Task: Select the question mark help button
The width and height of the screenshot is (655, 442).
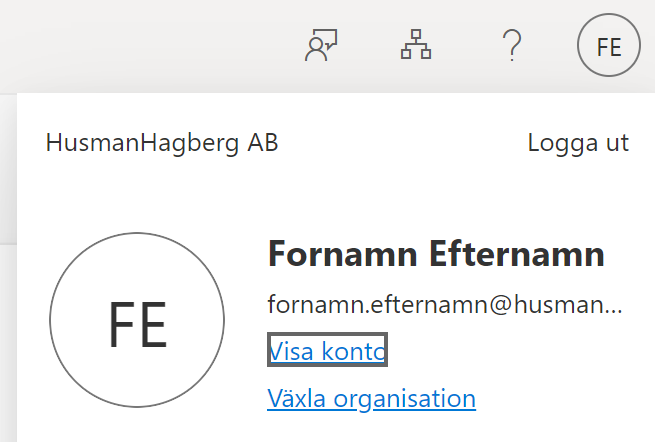Action: (x=511, y=45)
